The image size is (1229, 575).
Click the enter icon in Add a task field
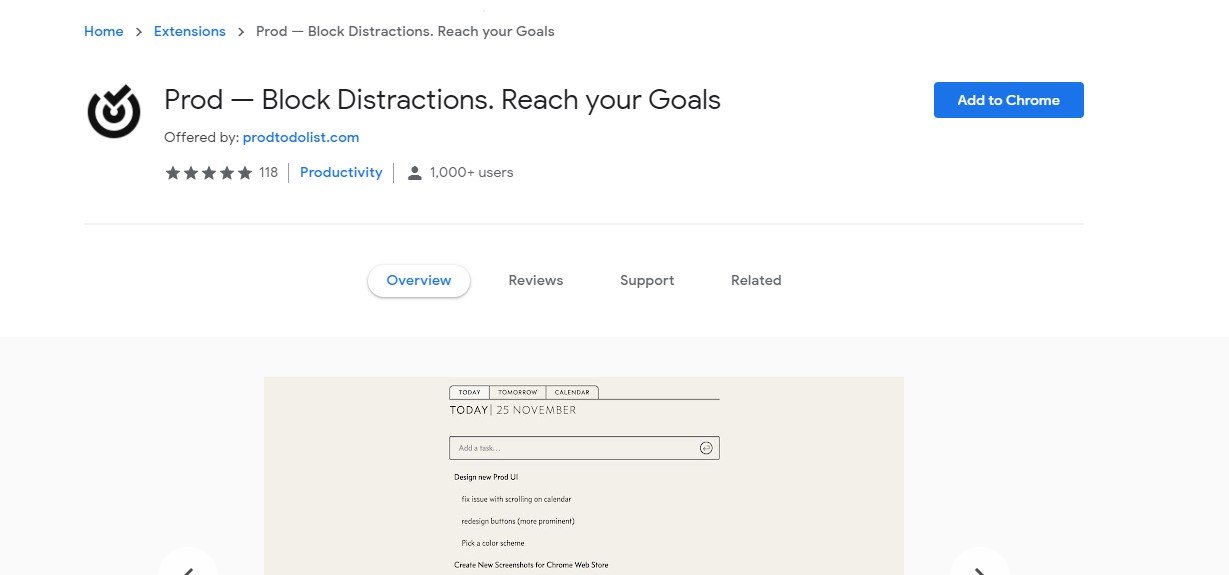(706, 448)
